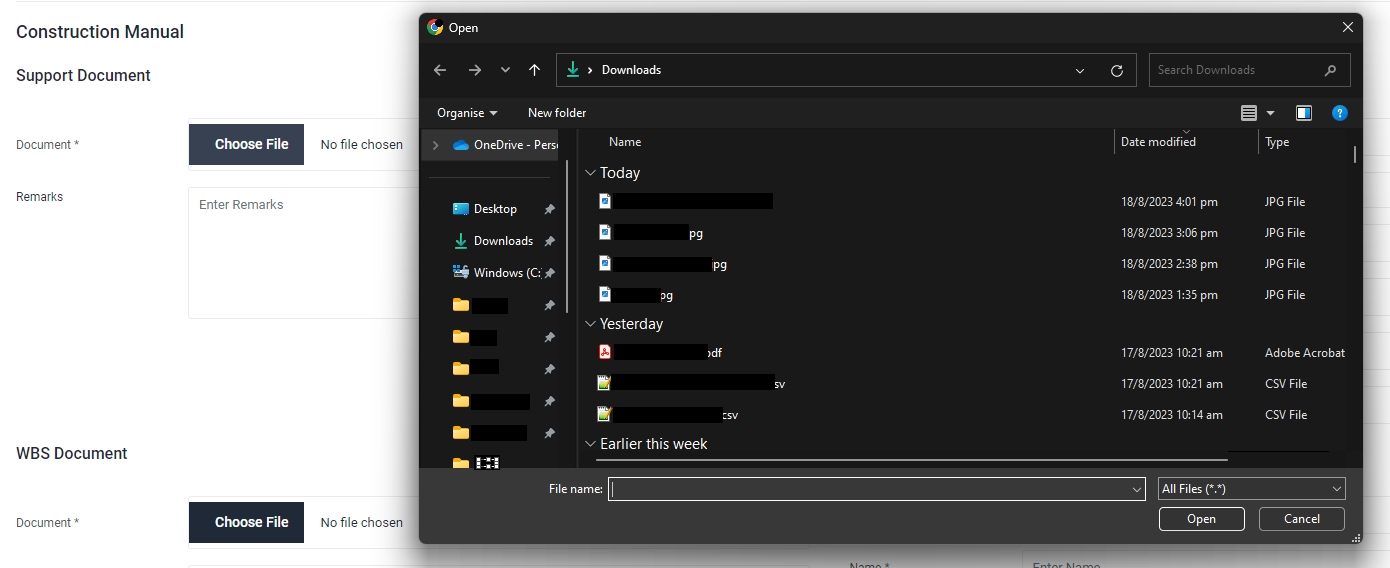Open file dialog Help icon
Screen dimensions: 1390x568
click(x=1340, y=113)
